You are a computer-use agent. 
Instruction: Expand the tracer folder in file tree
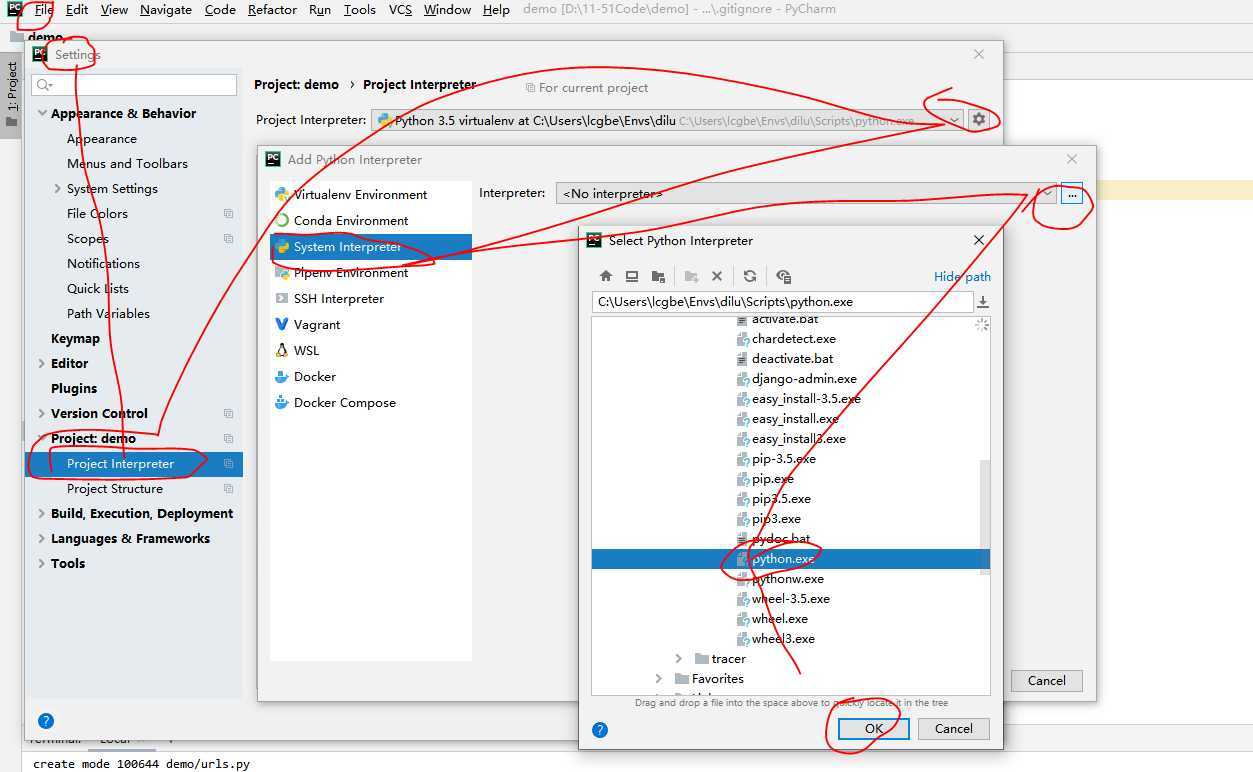pyautogui.click(x=679, y=659)
